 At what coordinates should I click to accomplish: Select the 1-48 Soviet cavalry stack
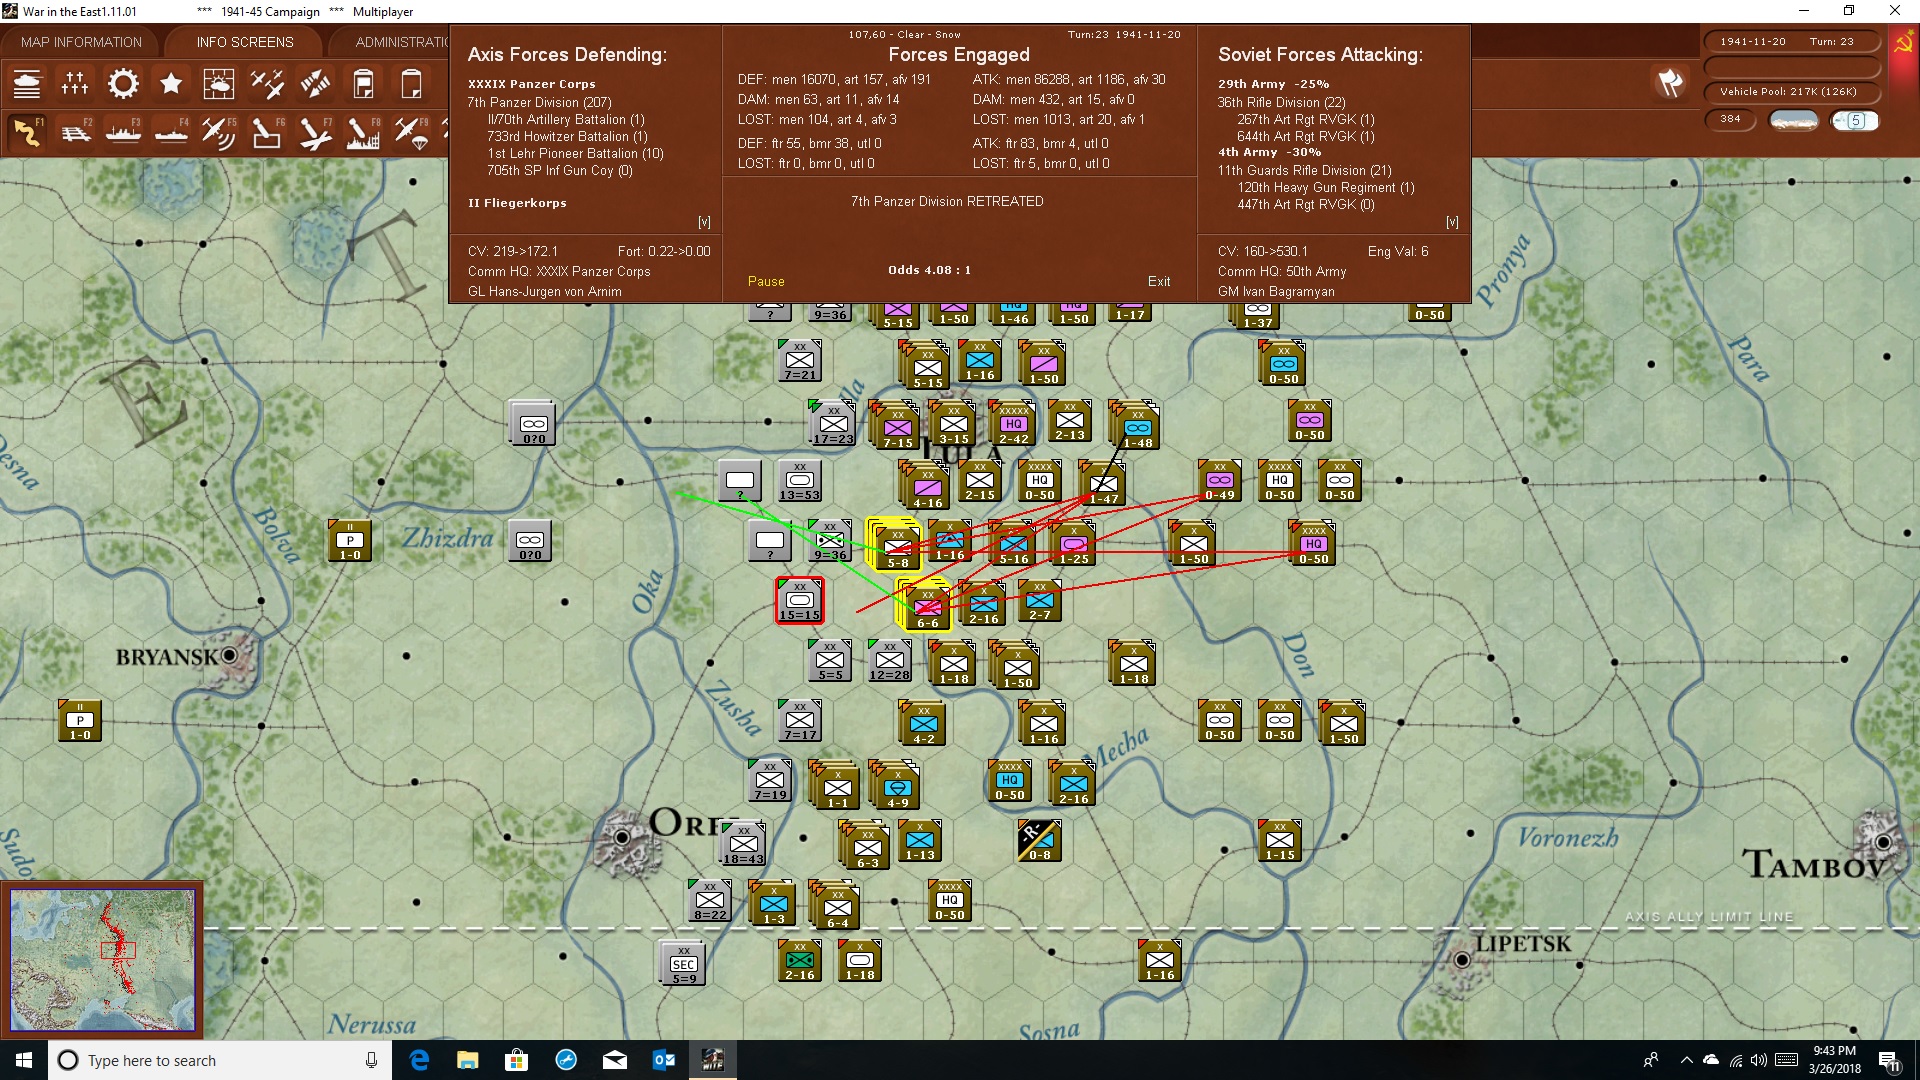point(1135,425)
